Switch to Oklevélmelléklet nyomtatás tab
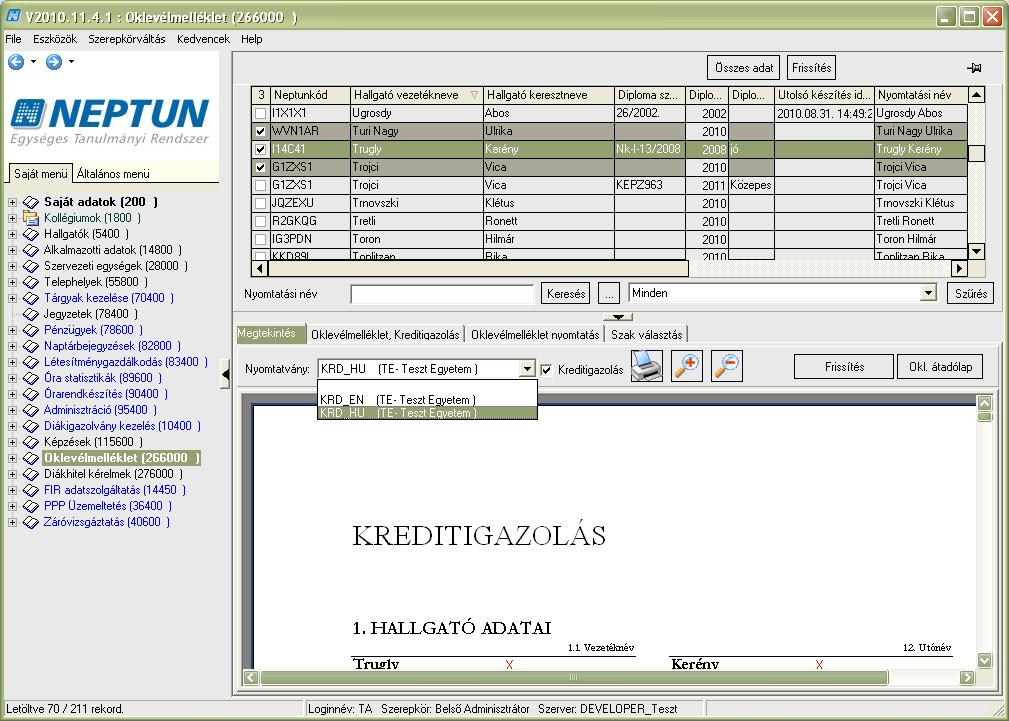This screenshot has width=1009, height=721. tap(535, 335)
